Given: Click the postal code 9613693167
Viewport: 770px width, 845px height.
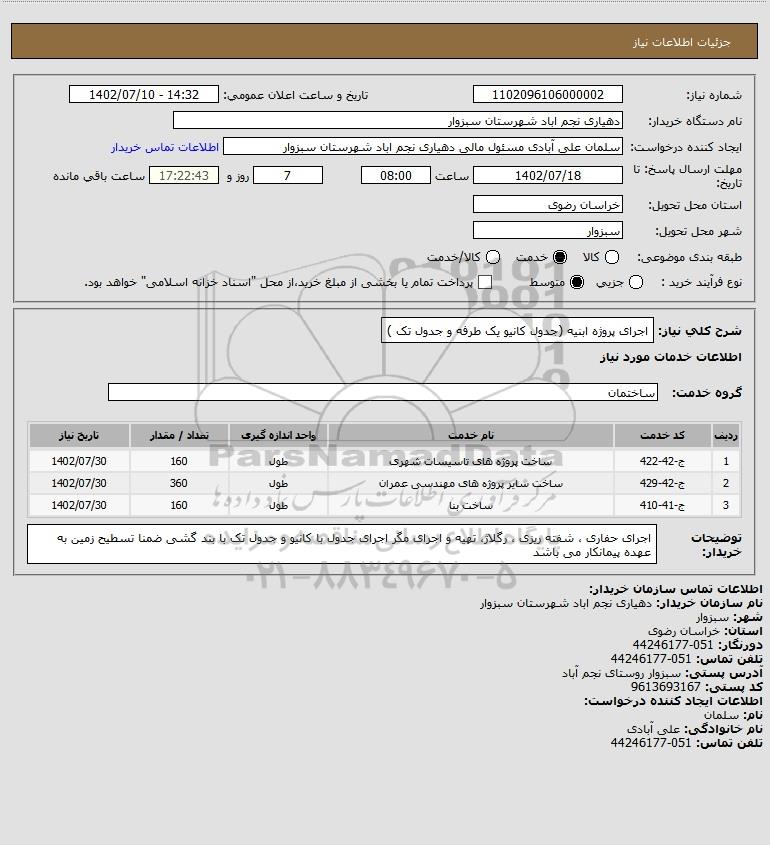Looking at the screenshot, I should [665, 687].
